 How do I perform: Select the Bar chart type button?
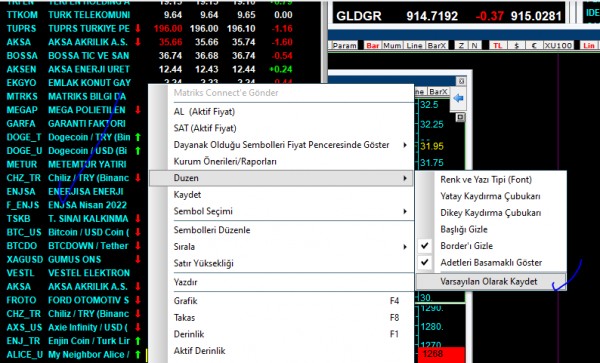372,46
